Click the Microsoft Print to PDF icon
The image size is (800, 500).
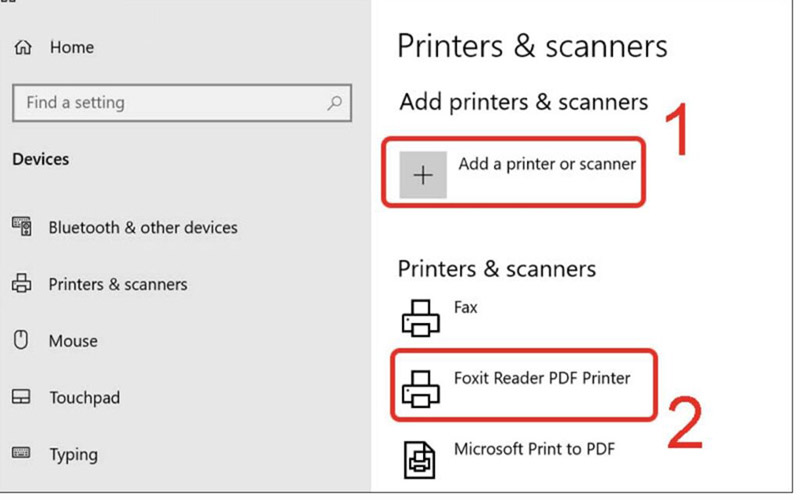coord(419,460)
